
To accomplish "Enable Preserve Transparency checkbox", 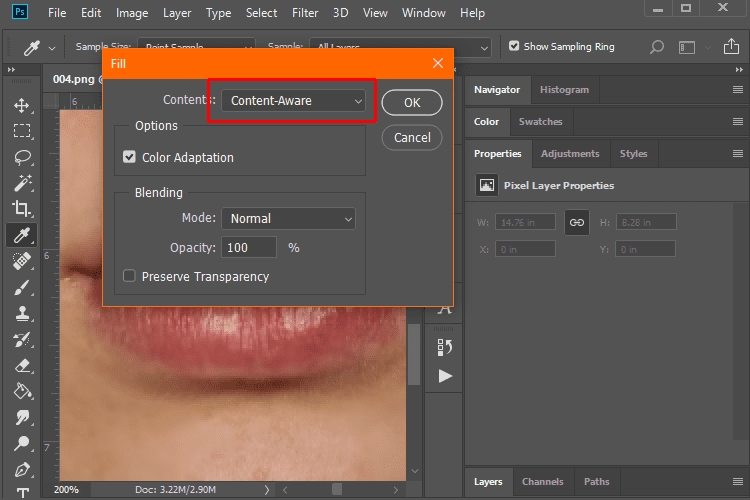I will (x=129, y=276).
